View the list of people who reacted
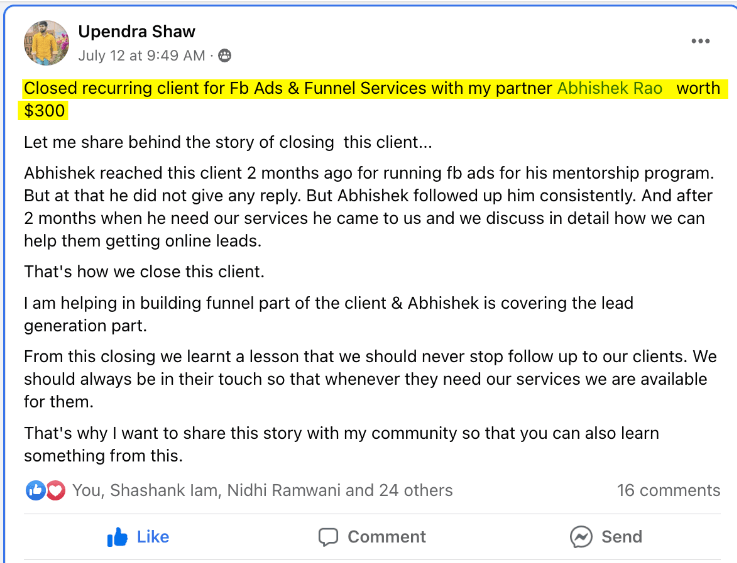Image resolution: width=737 pixels, height=563 pixels. [262, 490]
